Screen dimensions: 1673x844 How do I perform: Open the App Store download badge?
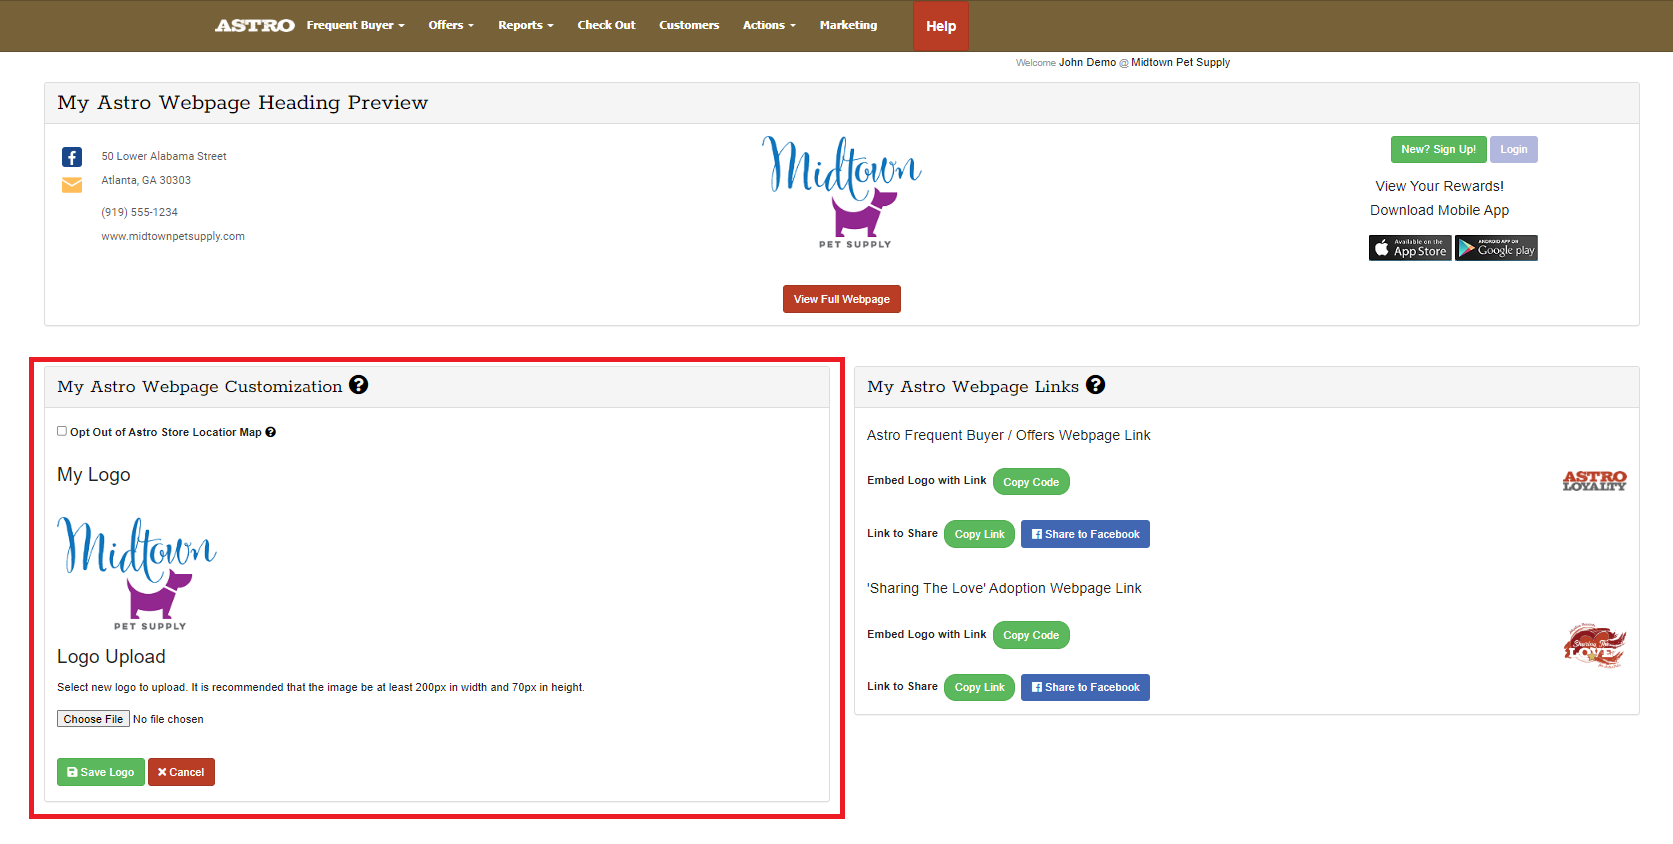(x=1409, y=248)
